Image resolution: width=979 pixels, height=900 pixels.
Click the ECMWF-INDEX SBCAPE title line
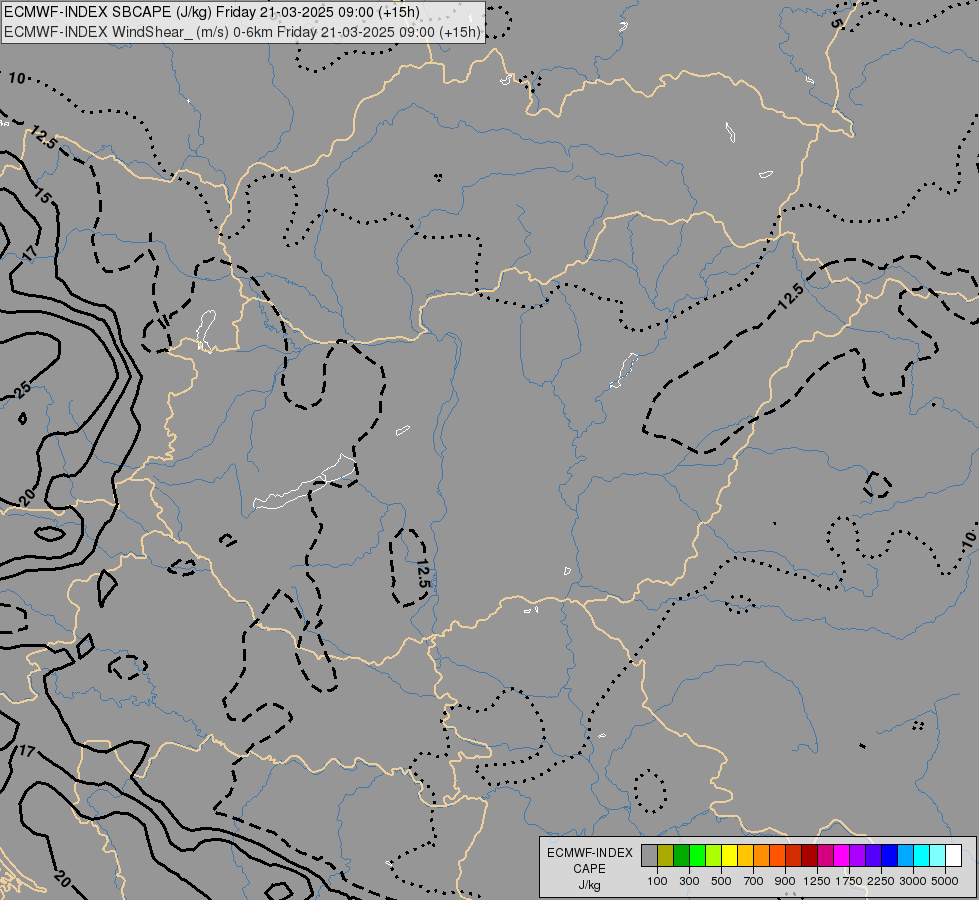coord(212,12)
